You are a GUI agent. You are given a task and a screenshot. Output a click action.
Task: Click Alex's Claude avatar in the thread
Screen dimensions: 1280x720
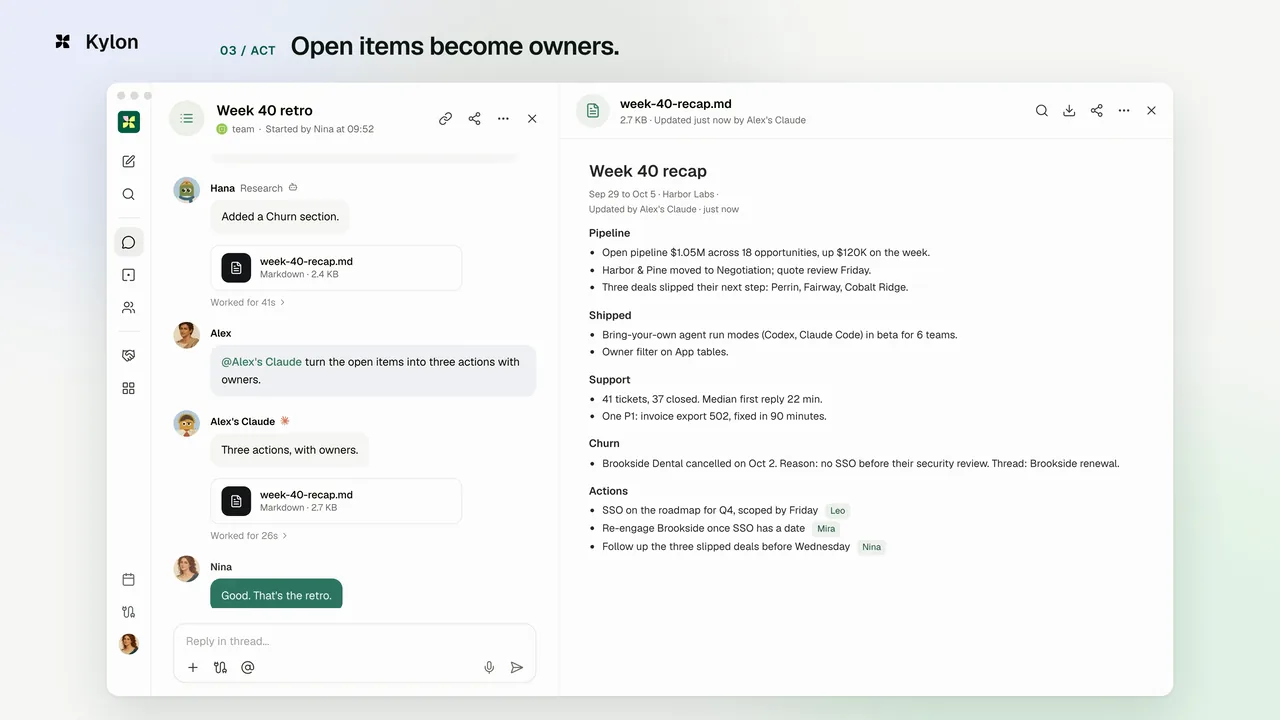pos(187,423)
